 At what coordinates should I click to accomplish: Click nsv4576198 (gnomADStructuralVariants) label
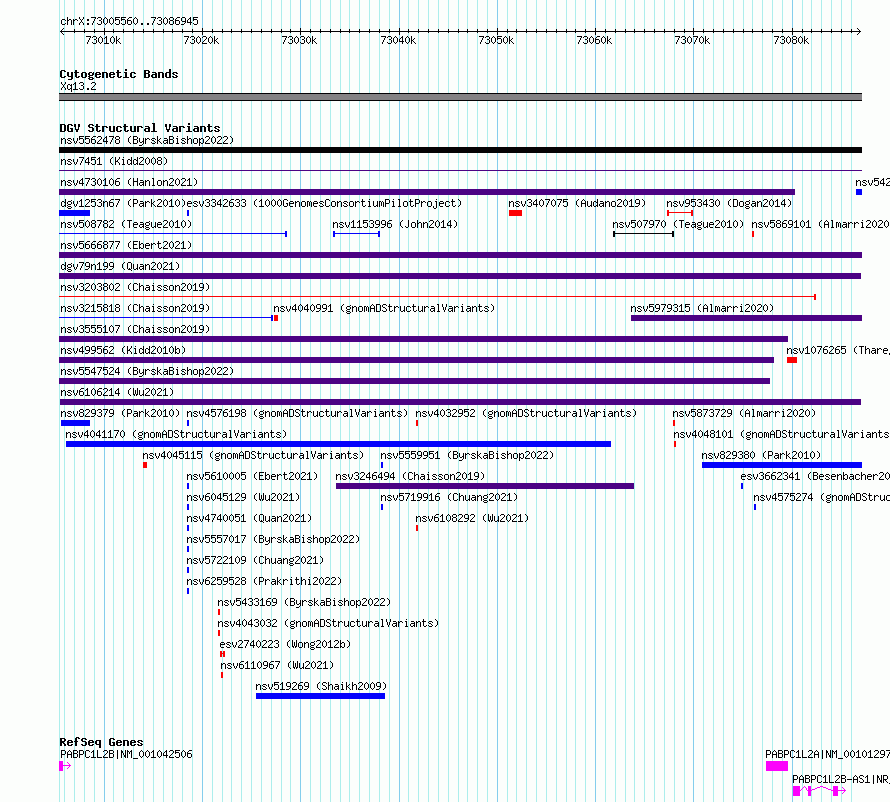(297, 413)
